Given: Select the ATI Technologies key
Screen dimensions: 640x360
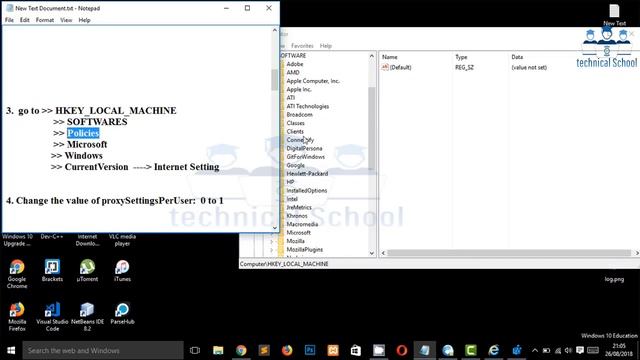Looking at the screenshot, I should (307, 106).
